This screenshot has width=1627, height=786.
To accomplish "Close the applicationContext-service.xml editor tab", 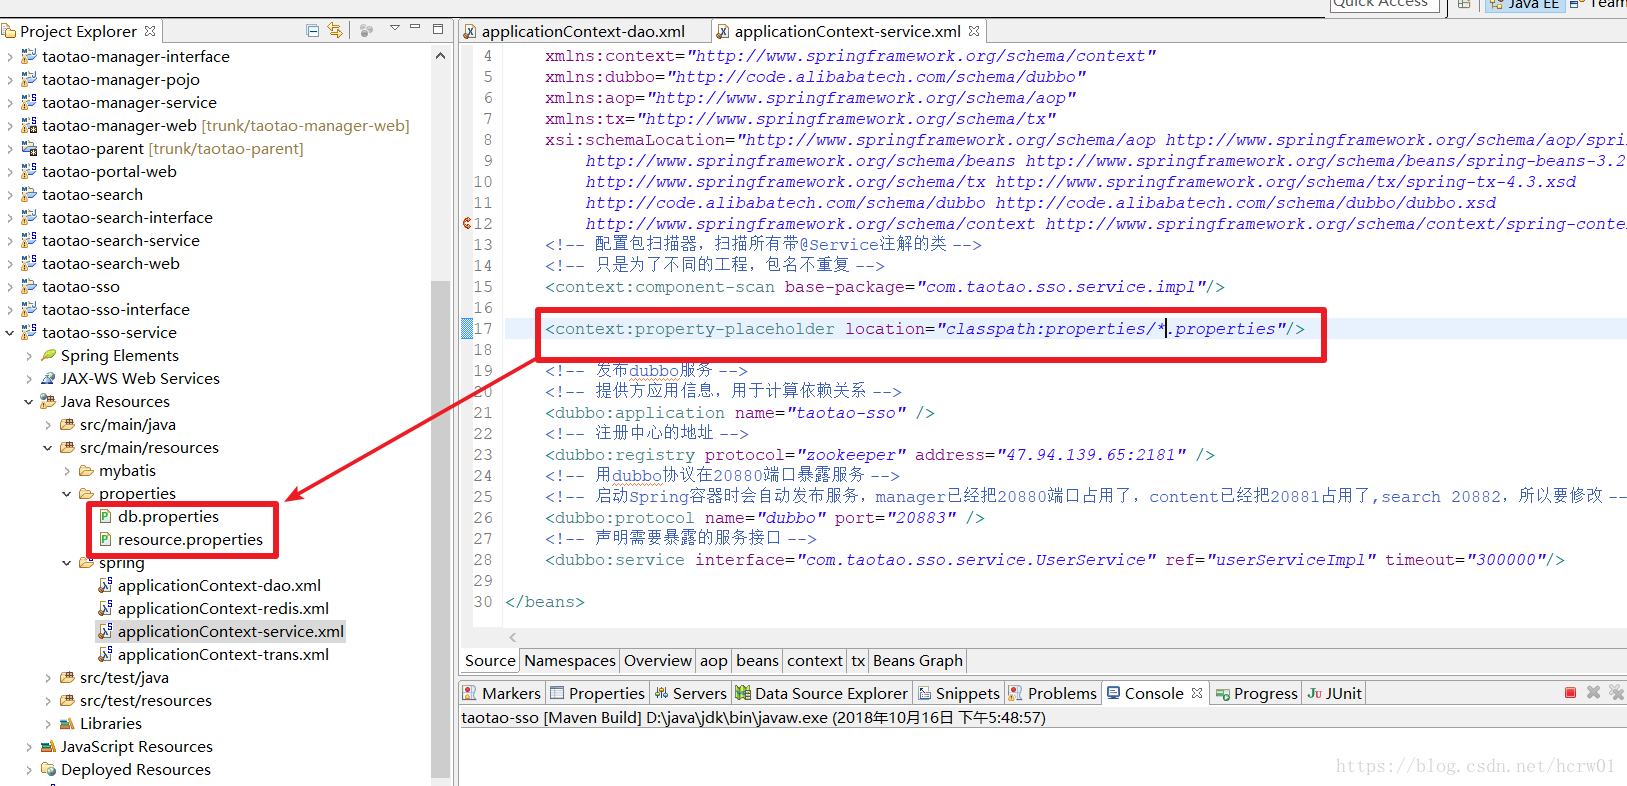I will pos(974,31).
